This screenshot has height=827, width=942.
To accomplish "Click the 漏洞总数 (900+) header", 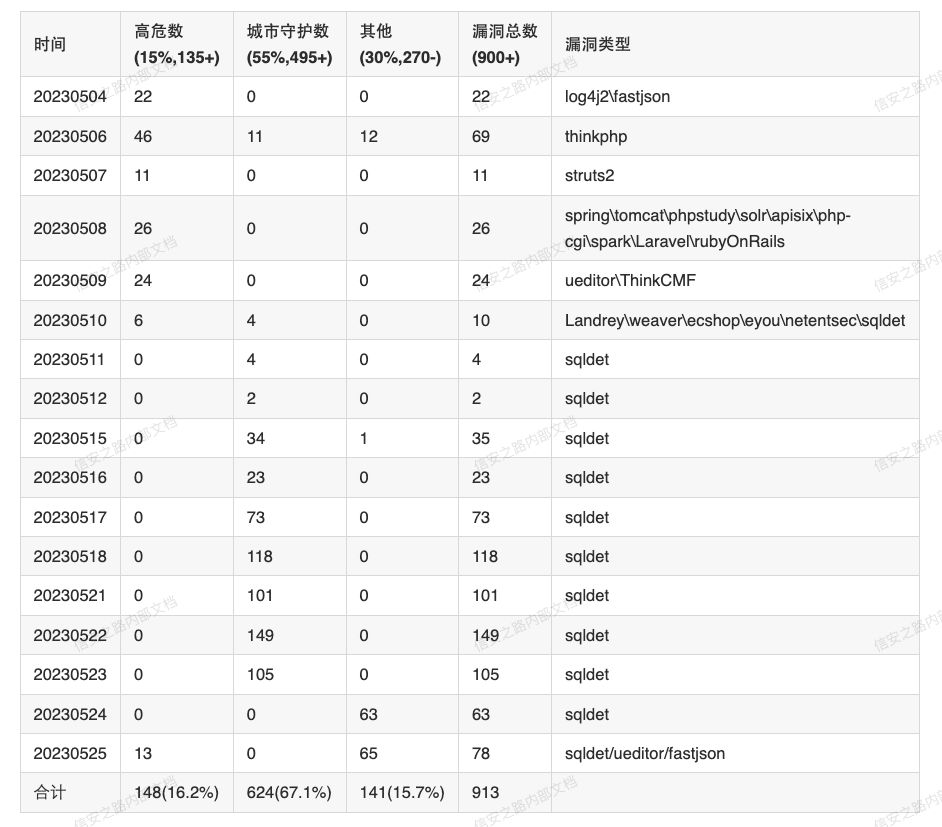I will coord(505,44).
